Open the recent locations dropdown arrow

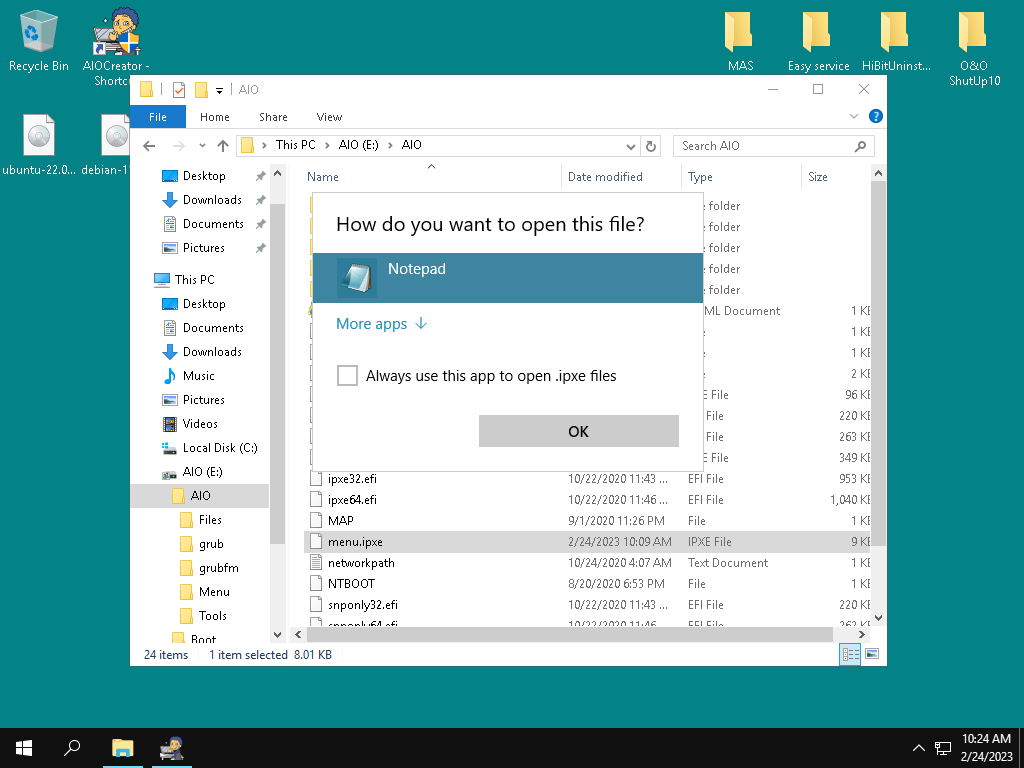pyautogui.click(x=203, y=146)
